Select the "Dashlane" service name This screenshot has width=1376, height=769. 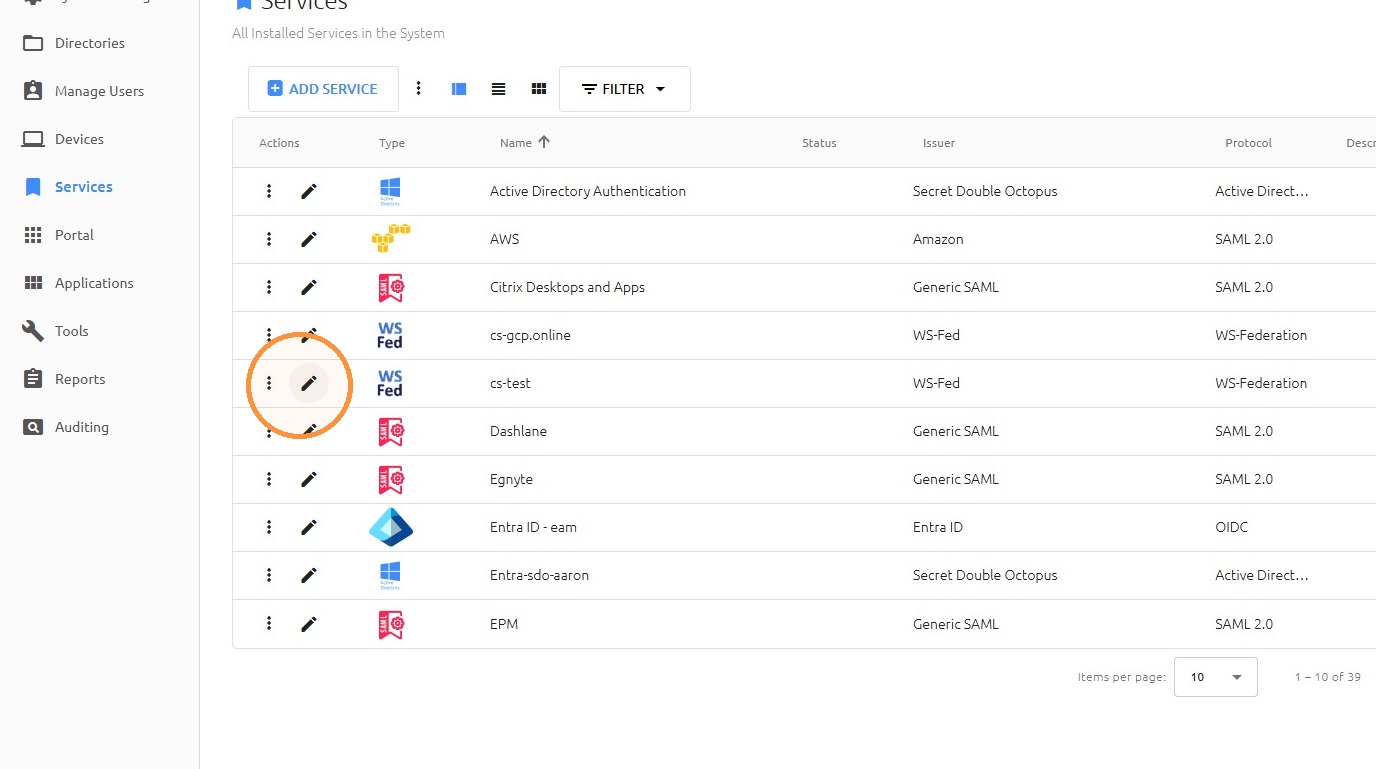(x=518, y=431)
